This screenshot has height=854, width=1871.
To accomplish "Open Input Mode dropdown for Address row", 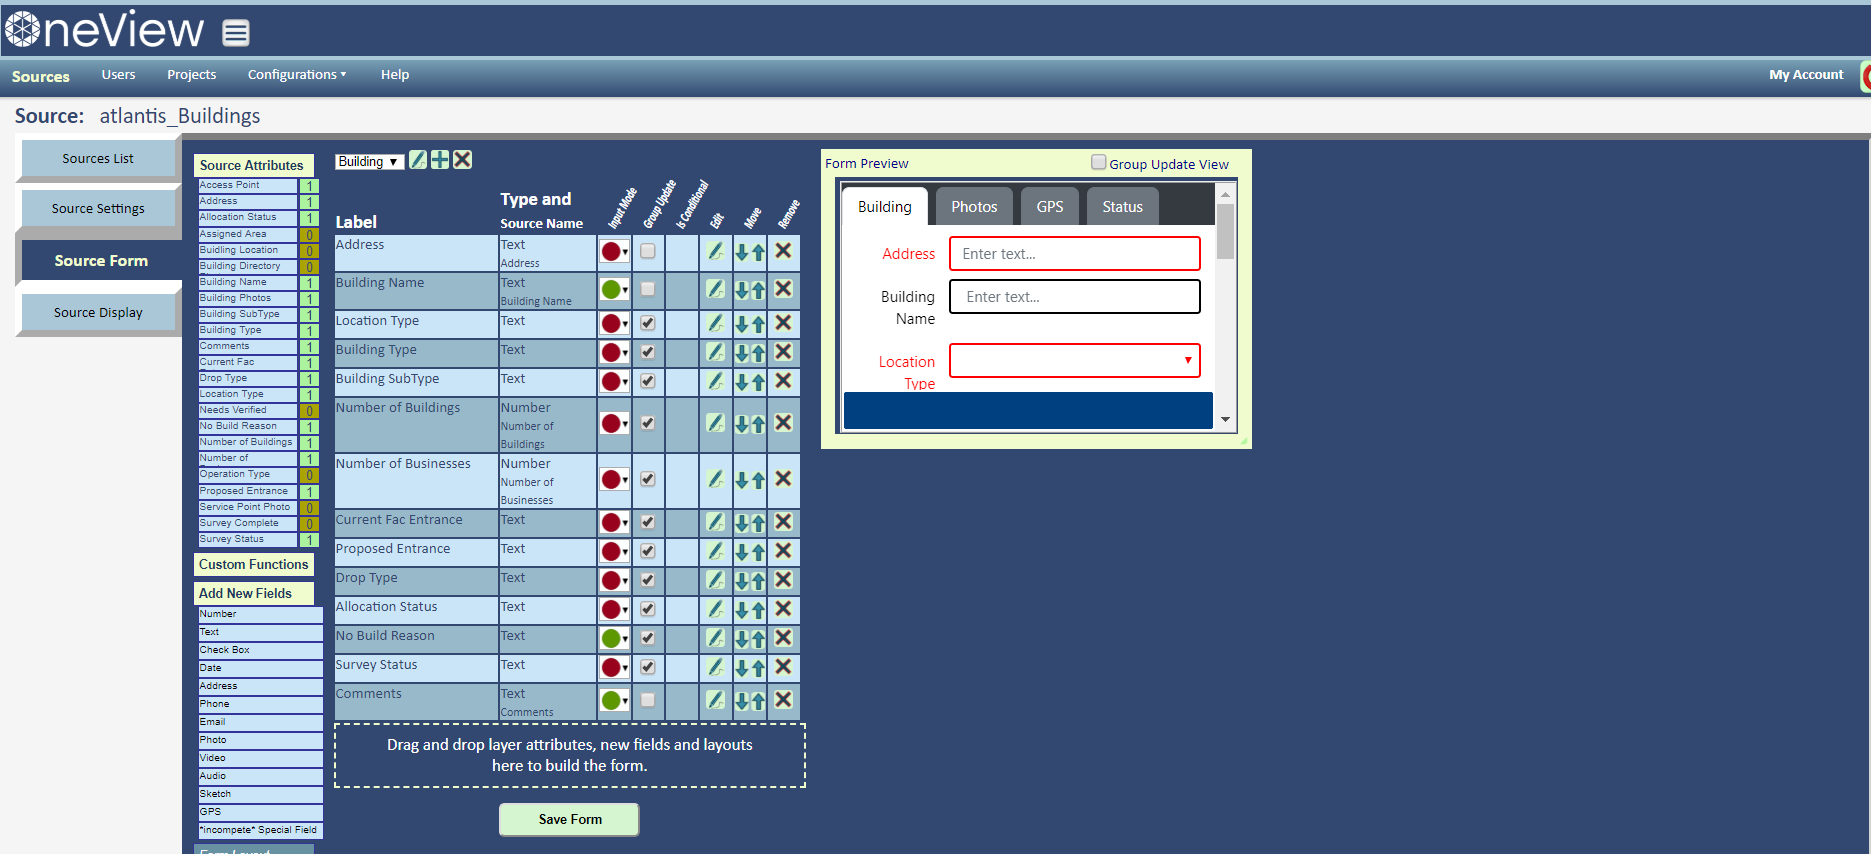I will tap(614, 251).
